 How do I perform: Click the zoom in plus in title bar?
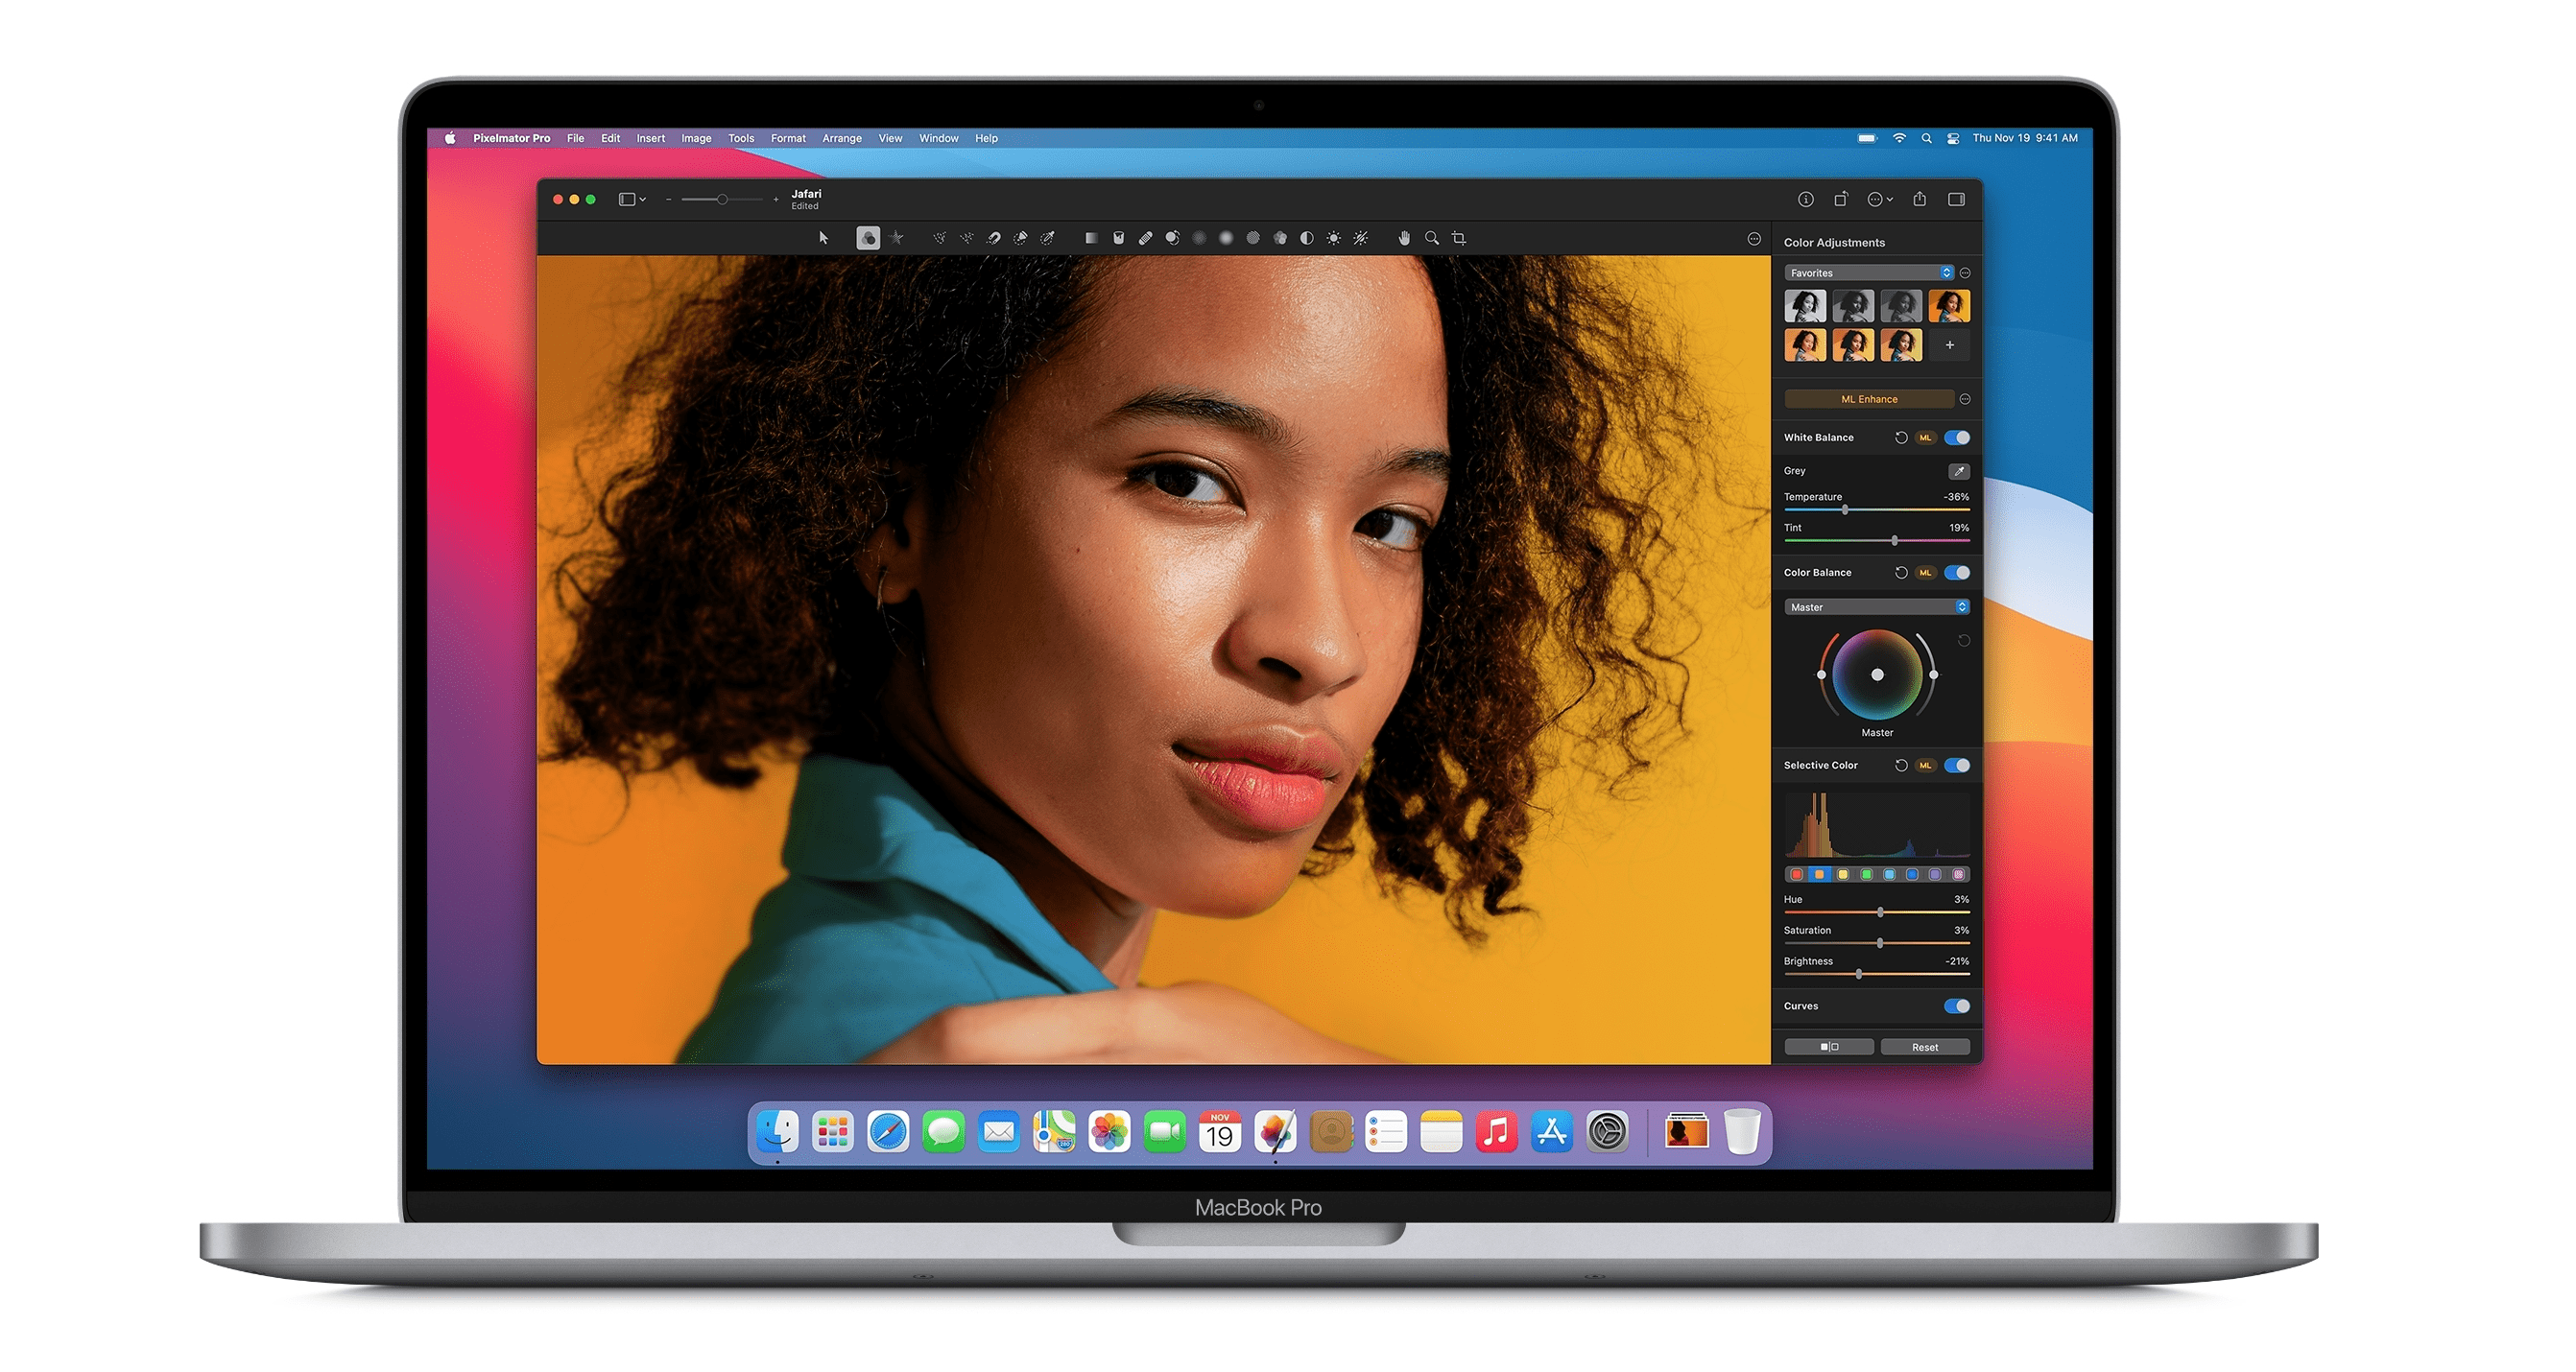pyautogui.click(x=776, y=200)
